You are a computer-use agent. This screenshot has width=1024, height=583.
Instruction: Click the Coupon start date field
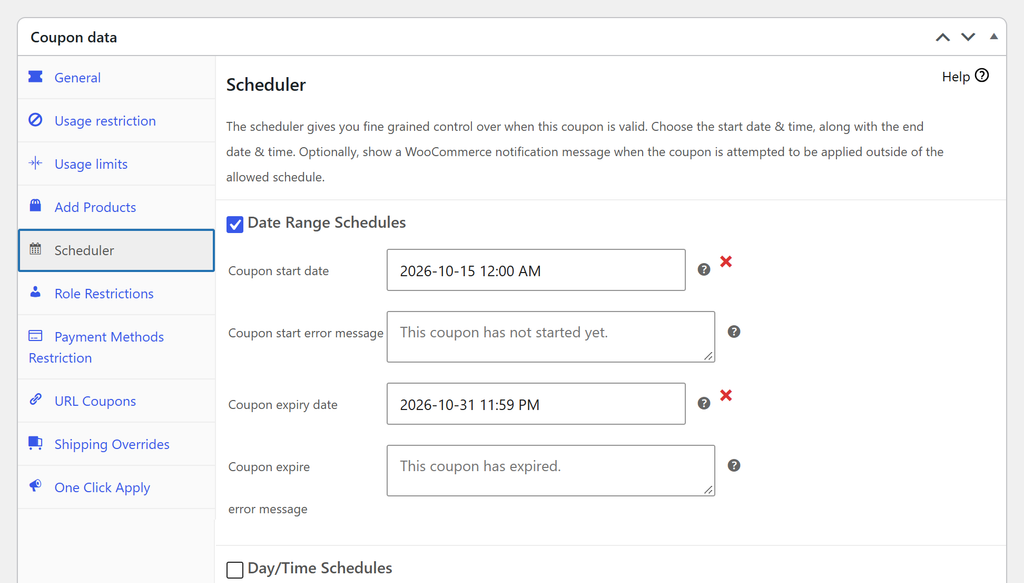tap(536, 270)
